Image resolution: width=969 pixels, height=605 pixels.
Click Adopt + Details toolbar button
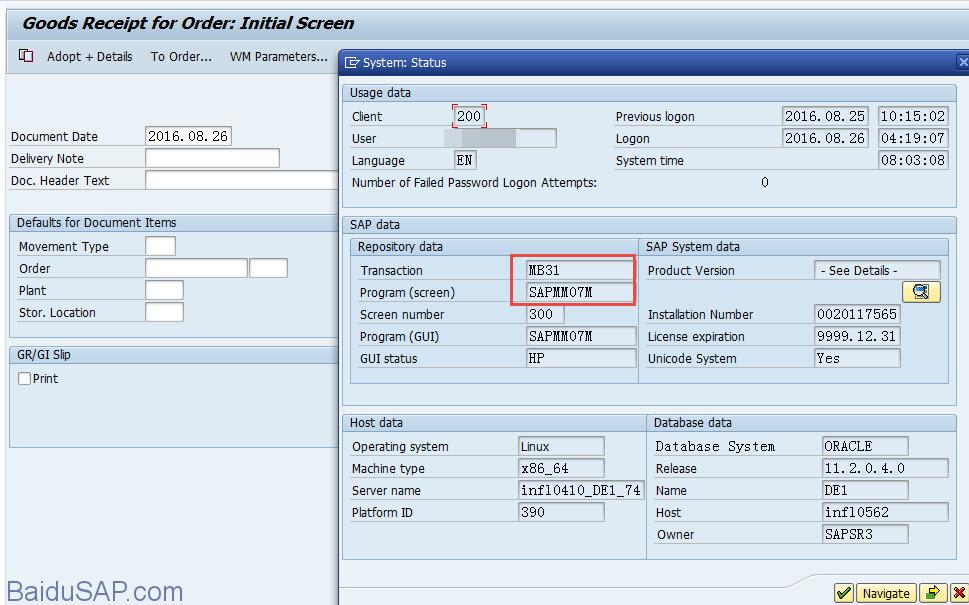(x=89, y=57)
